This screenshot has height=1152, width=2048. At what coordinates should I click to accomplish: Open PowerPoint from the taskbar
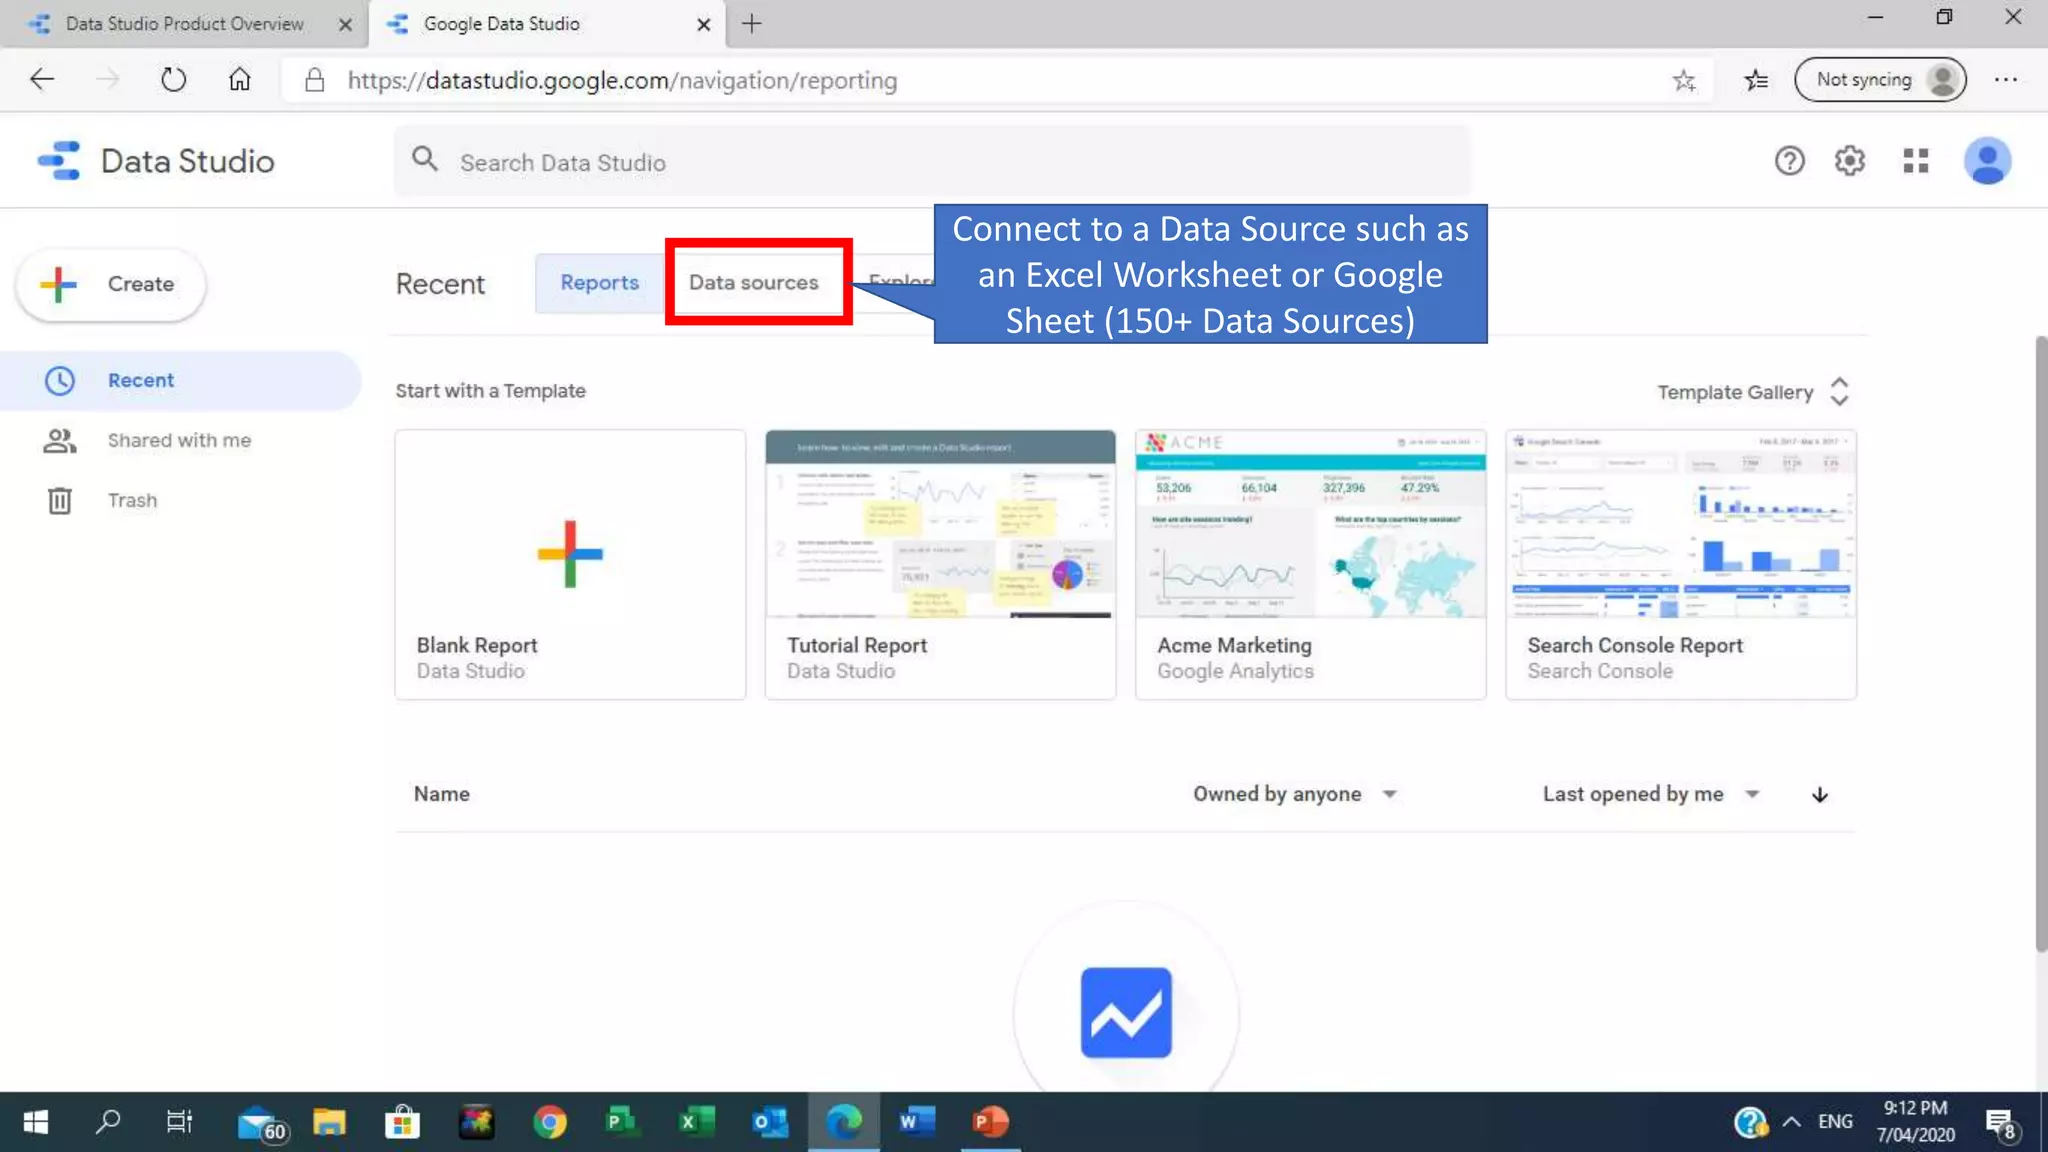click(x=990, y=1122)
